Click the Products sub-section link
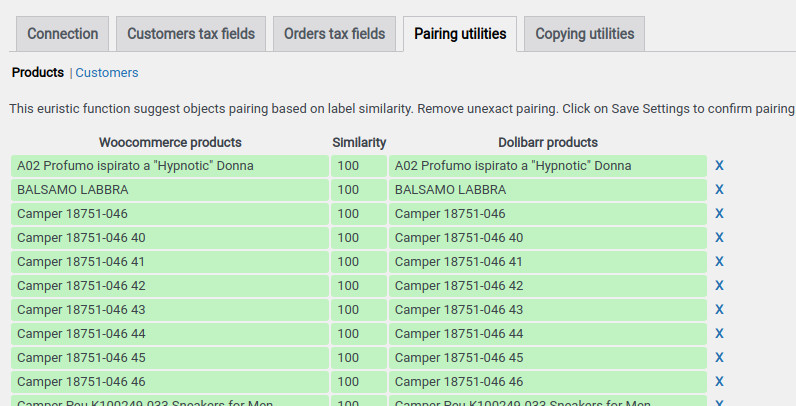Image resolution: width=796 pixels, height=406 pixels. [x=38, y=73]
